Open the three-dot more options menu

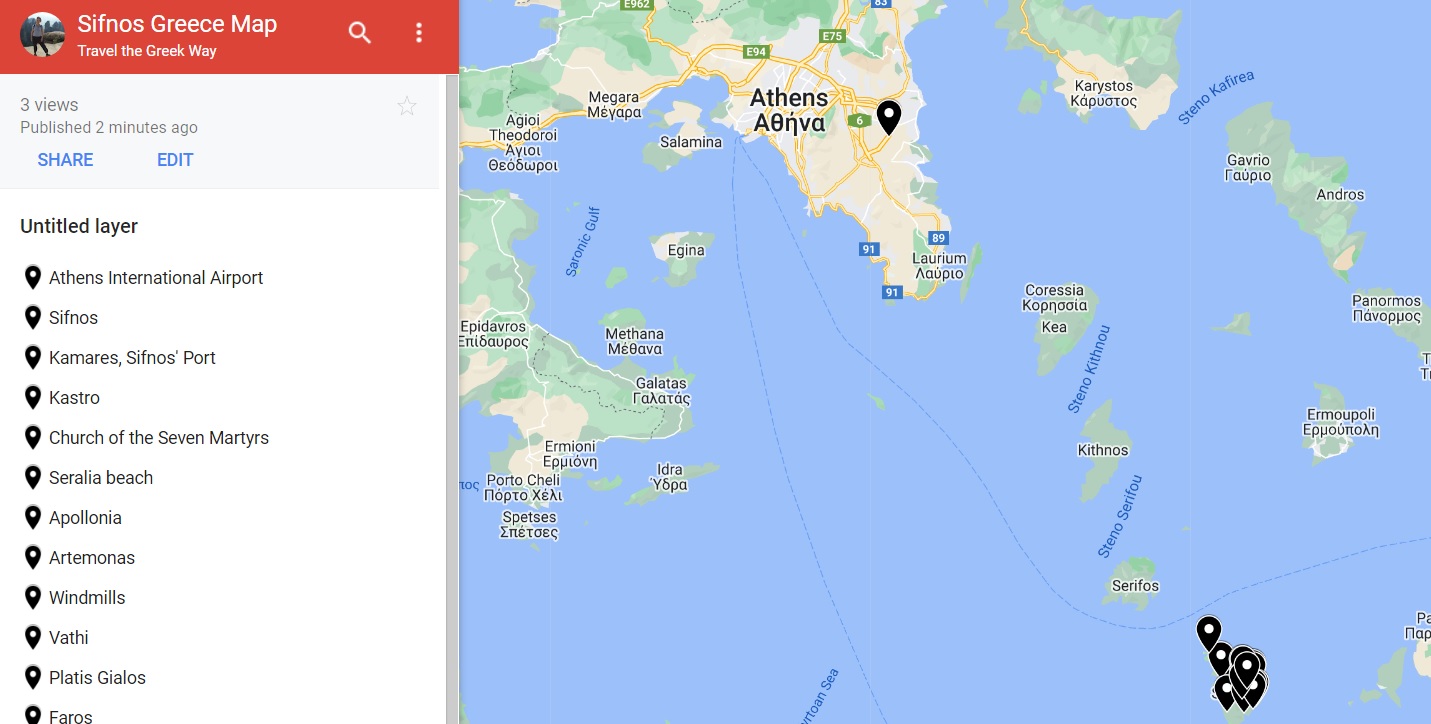[x=419, y=33]
